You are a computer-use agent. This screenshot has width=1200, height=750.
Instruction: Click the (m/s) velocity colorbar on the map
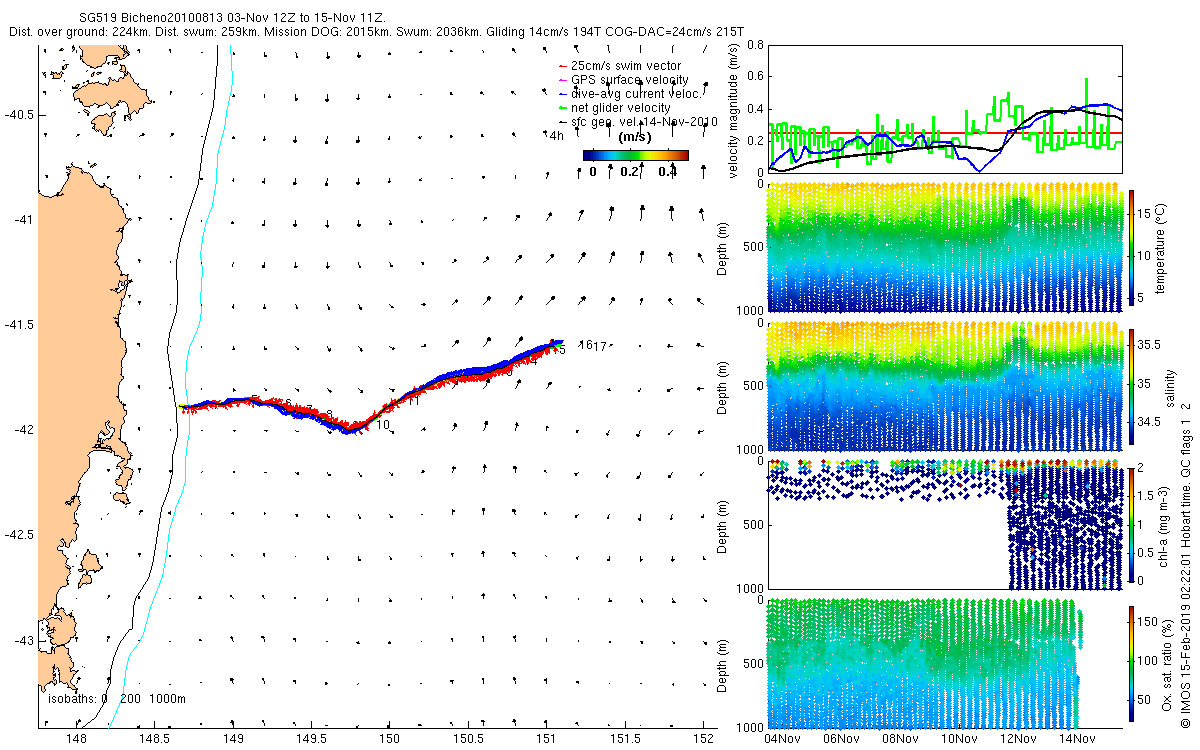click(x=636, y=155)
